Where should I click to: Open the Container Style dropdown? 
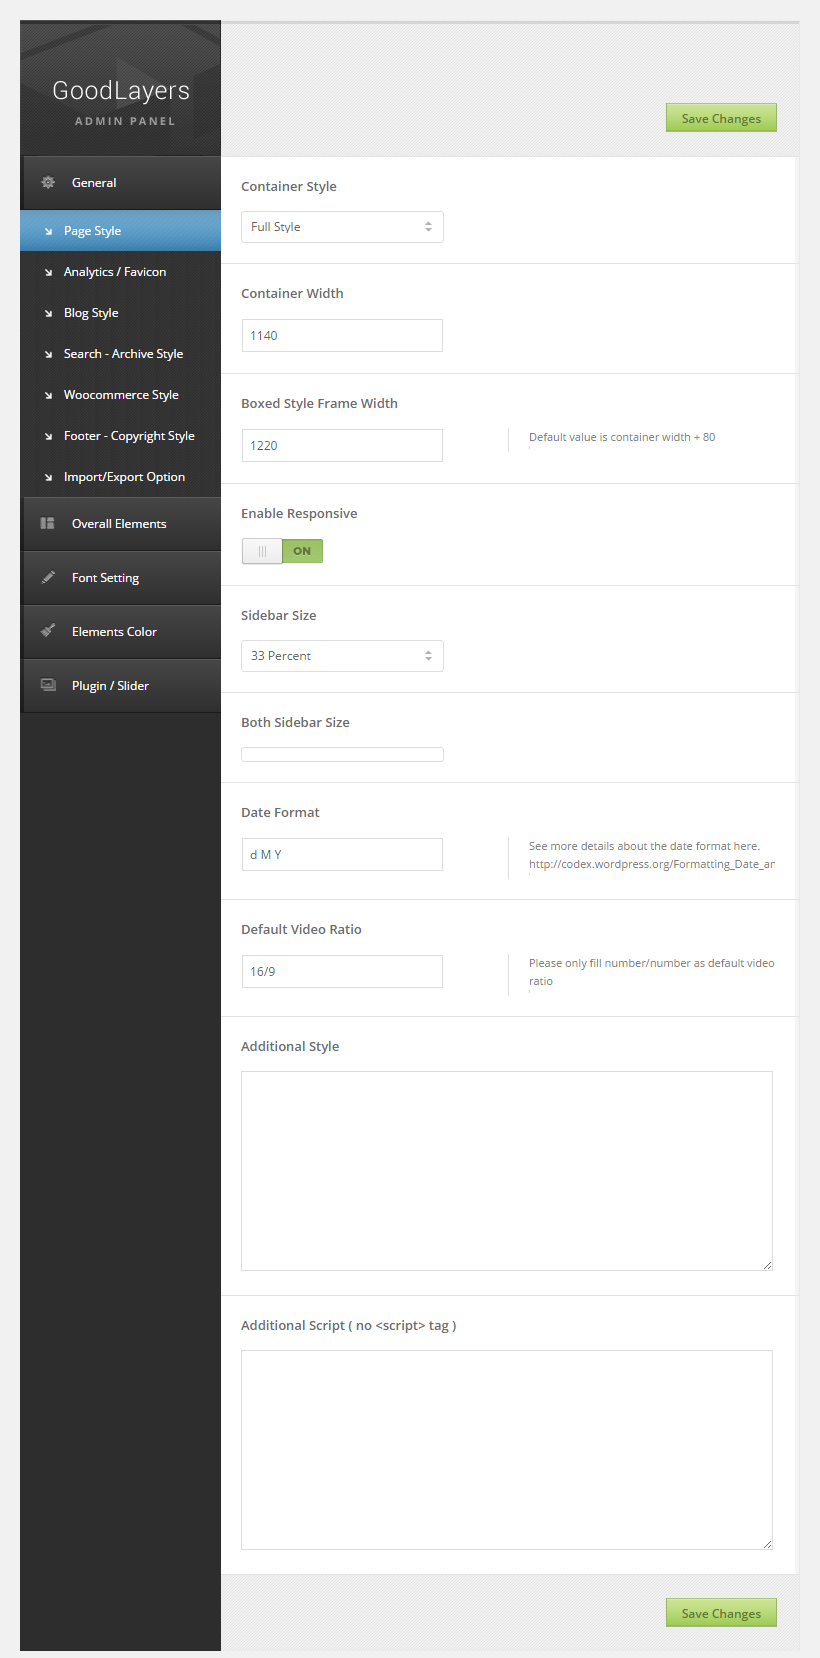pos(342,227)
